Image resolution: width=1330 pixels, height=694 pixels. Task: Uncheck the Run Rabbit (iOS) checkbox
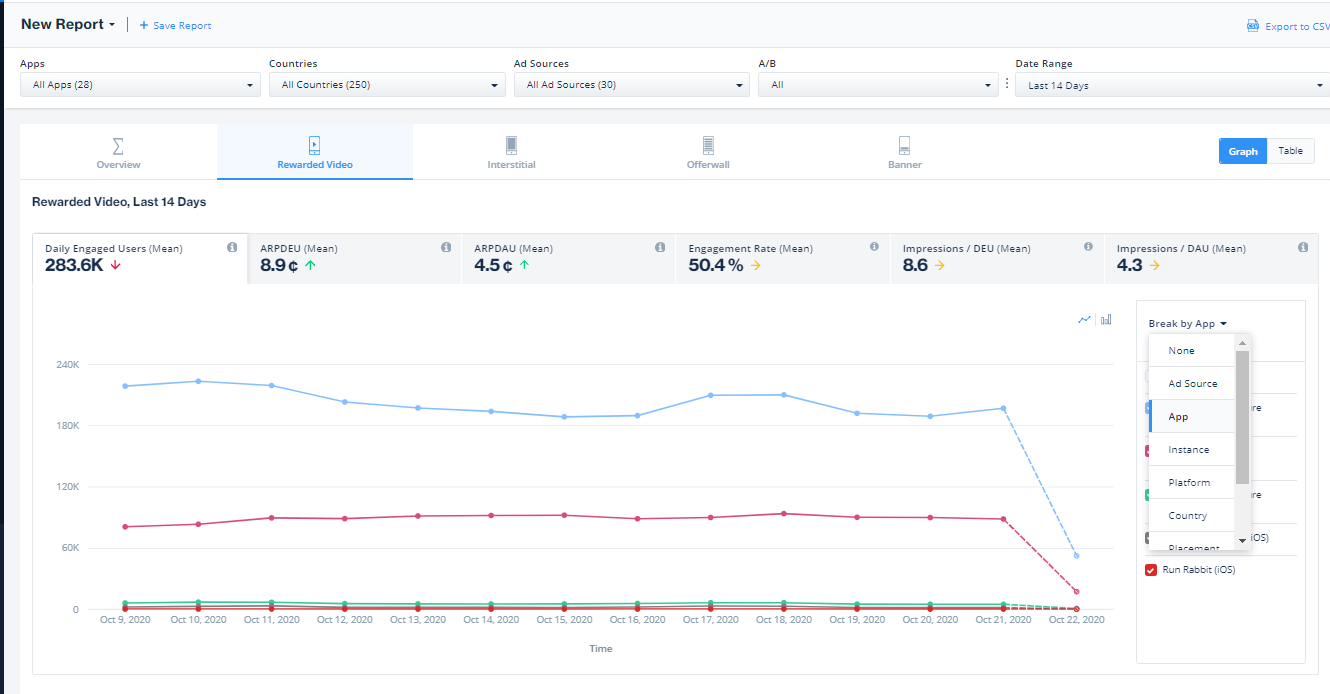click(1150, 569)
